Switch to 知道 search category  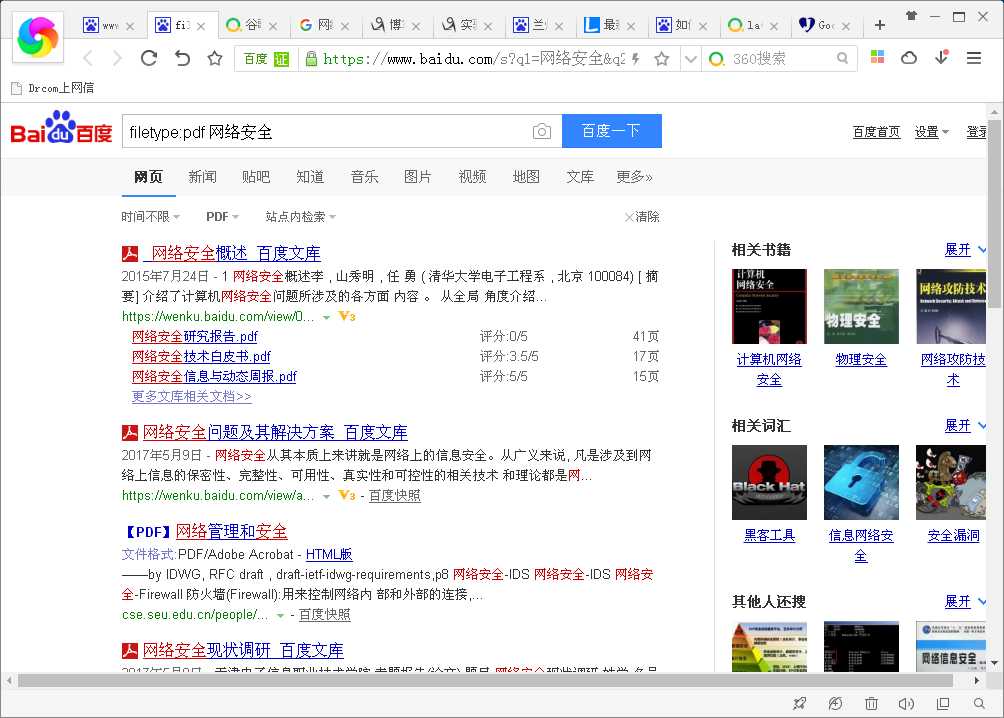310,177
